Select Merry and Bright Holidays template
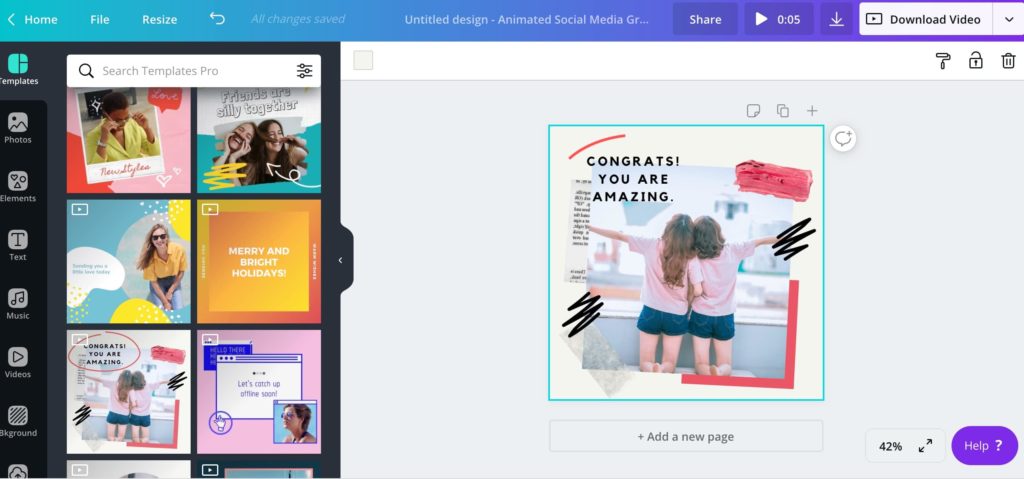1024x479 pixels. click(x=259, y=261)
